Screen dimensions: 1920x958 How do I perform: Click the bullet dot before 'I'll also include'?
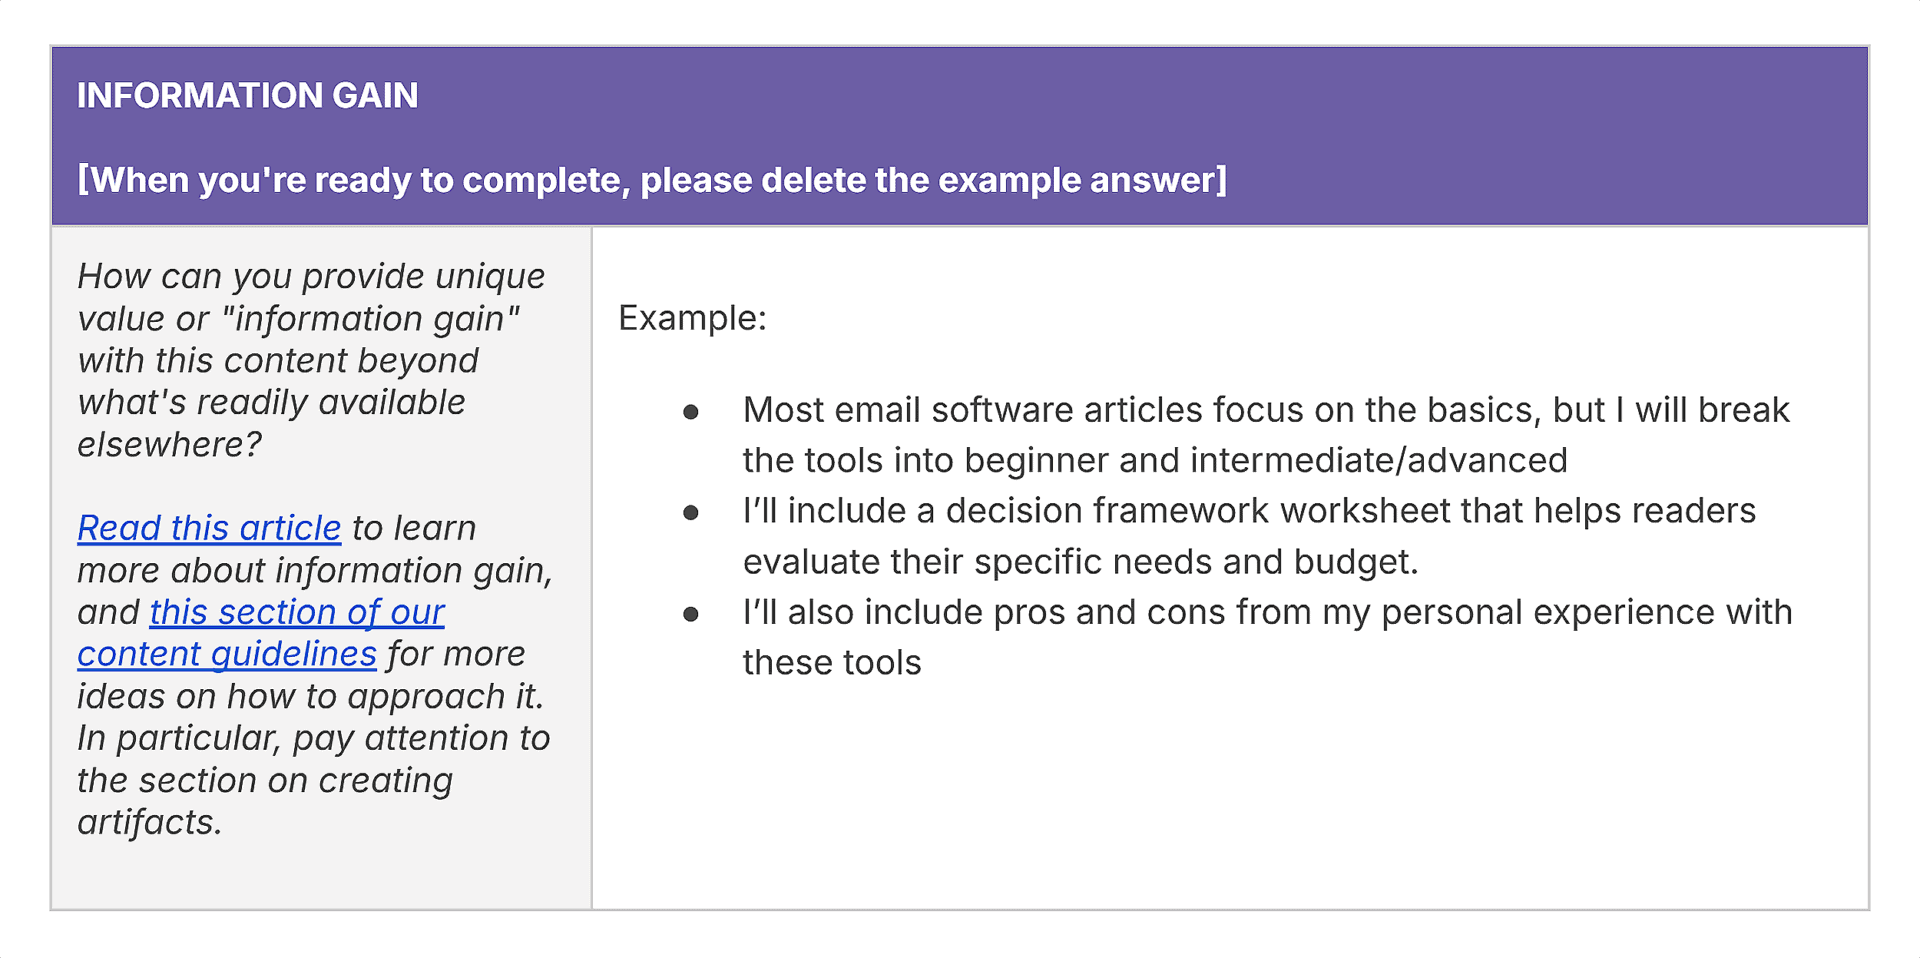[690, 614]
